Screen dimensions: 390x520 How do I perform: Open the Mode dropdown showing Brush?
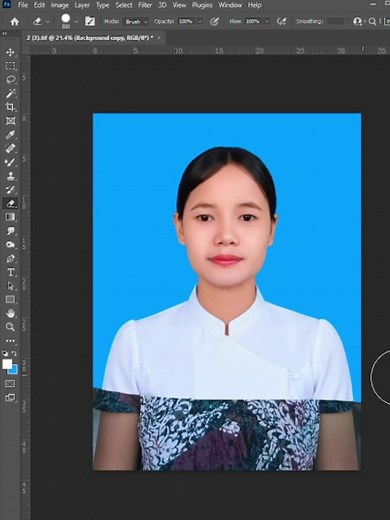click(x=136, y=22)
